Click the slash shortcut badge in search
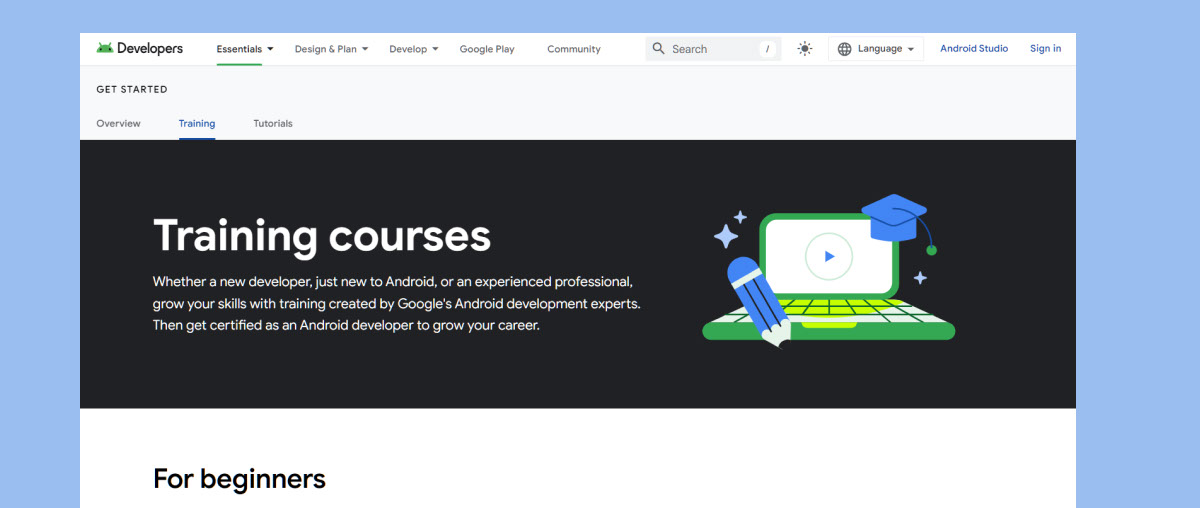 [x=768, y=49]
